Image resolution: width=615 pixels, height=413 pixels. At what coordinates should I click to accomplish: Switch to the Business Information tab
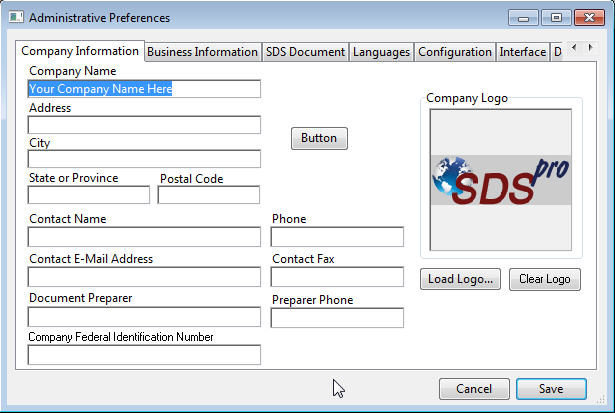pos(202,52)
